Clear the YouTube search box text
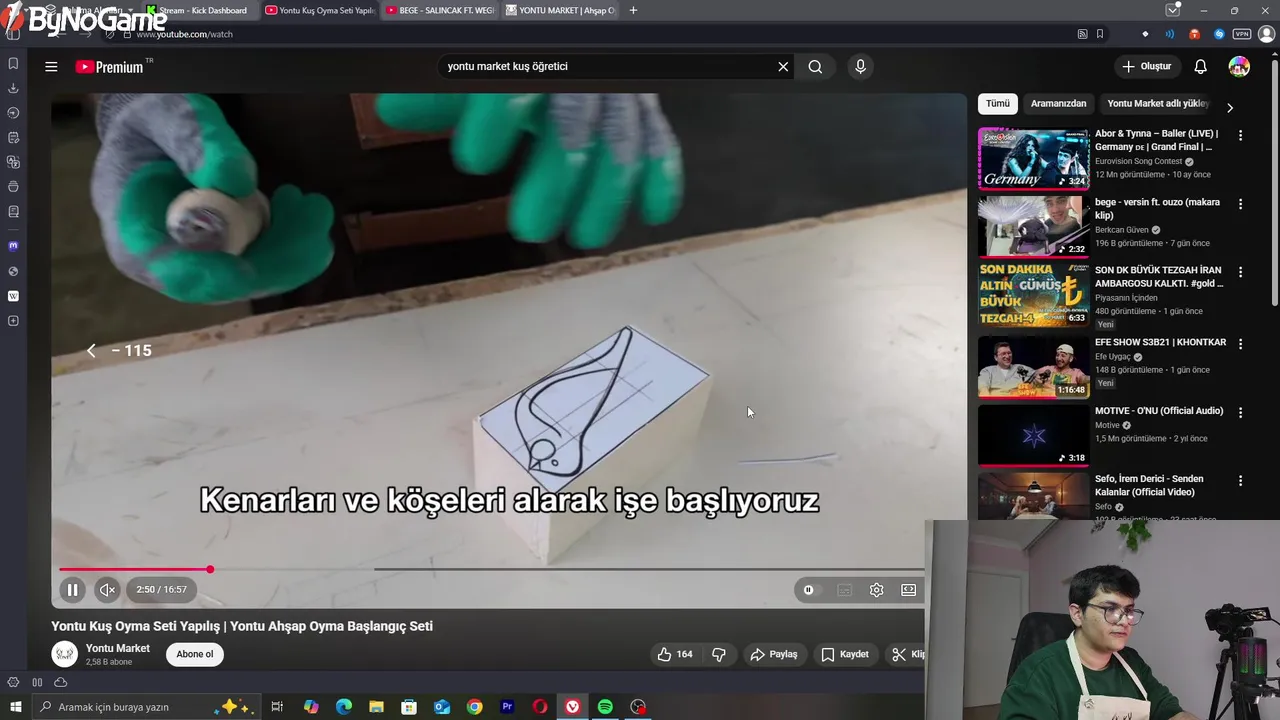The image size is (1280, 720). (783, 67)
